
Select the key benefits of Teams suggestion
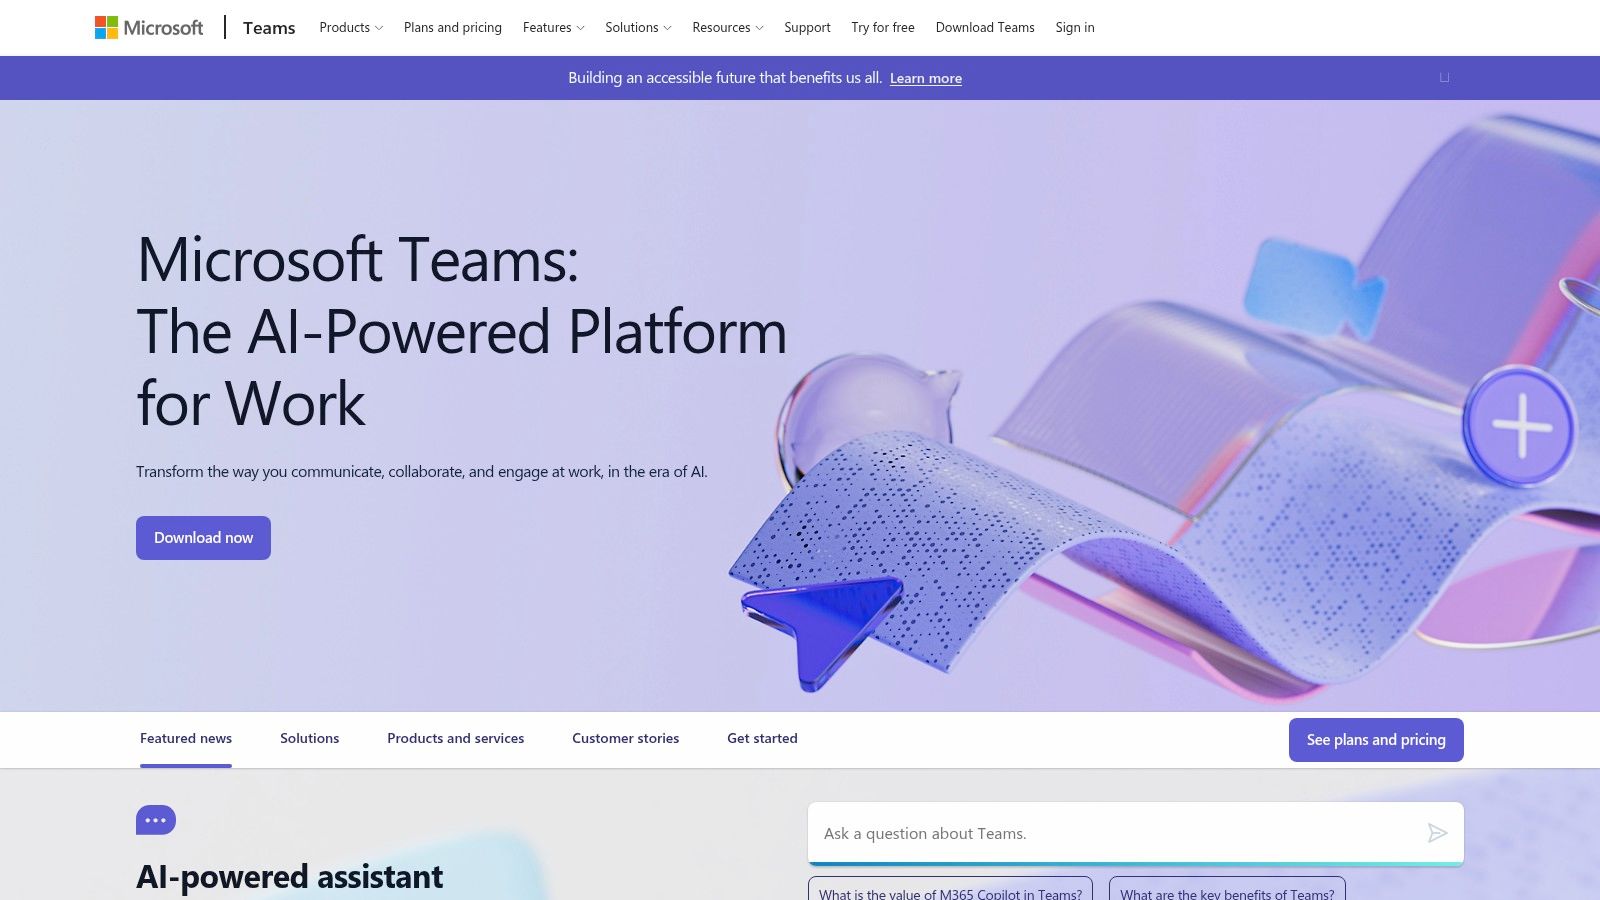[1227, 889]
